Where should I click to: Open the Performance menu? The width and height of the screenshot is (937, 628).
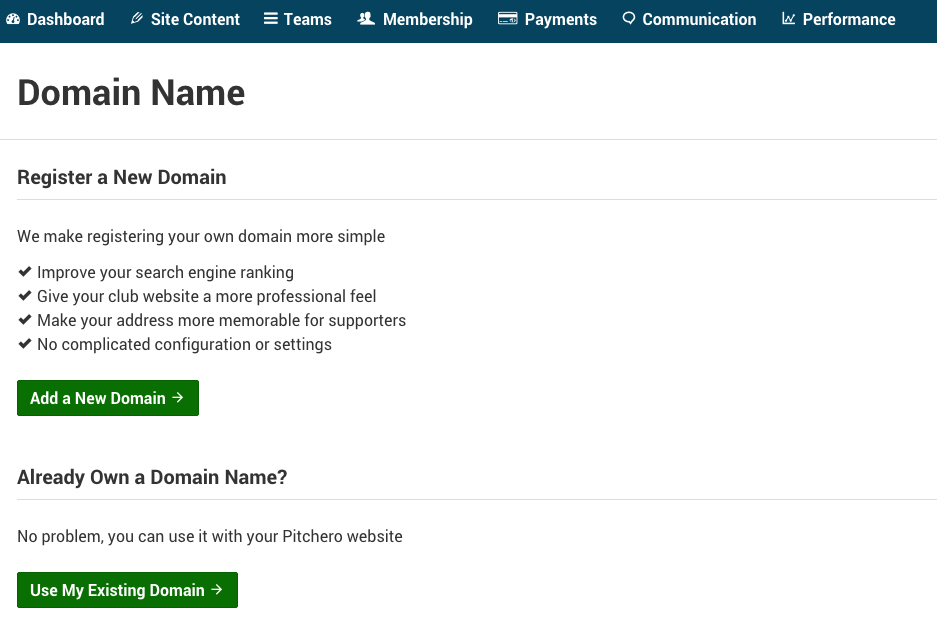coord(839,19)
